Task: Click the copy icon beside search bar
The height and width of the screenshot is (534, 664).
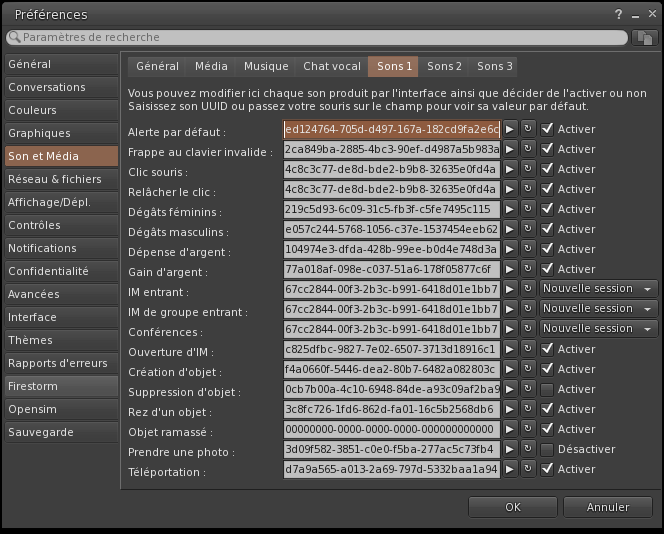Action: click(644, 37)
